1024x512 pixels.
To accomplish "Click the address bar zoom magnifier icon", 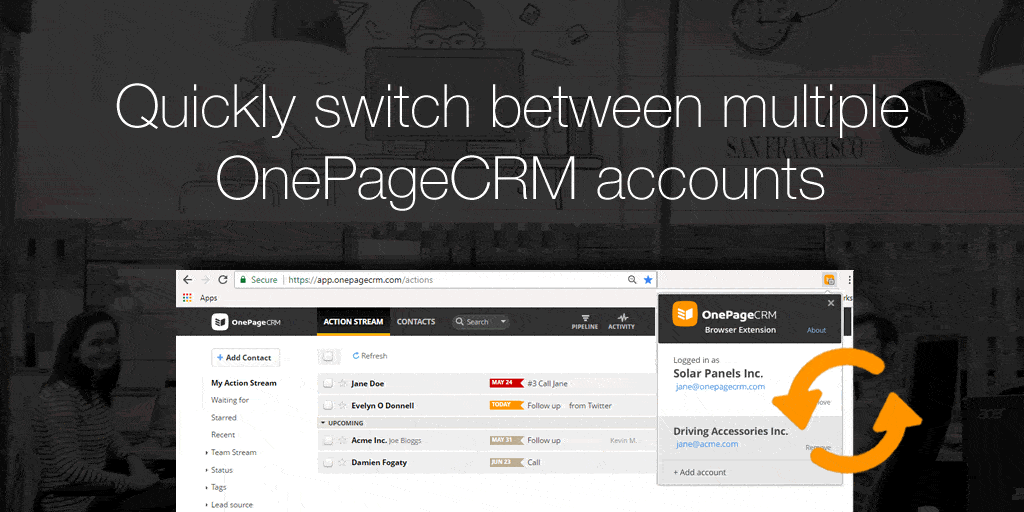I will pyautogui.click(x=632, y=280).
